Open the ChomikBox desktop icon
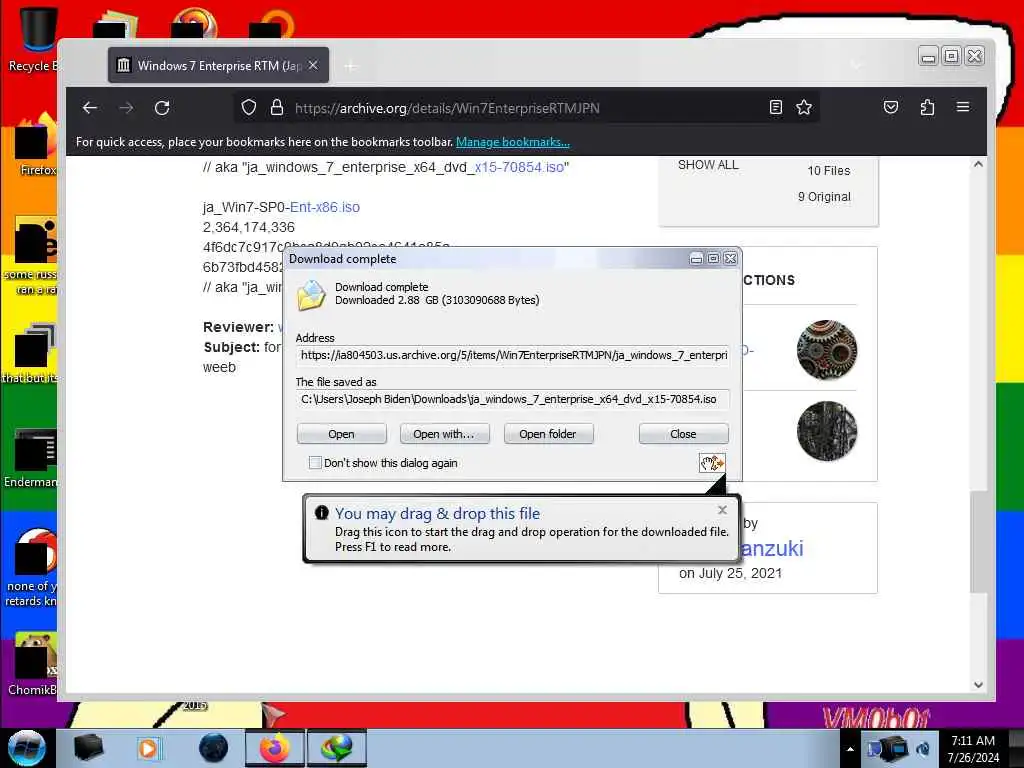 pos(33,663)
